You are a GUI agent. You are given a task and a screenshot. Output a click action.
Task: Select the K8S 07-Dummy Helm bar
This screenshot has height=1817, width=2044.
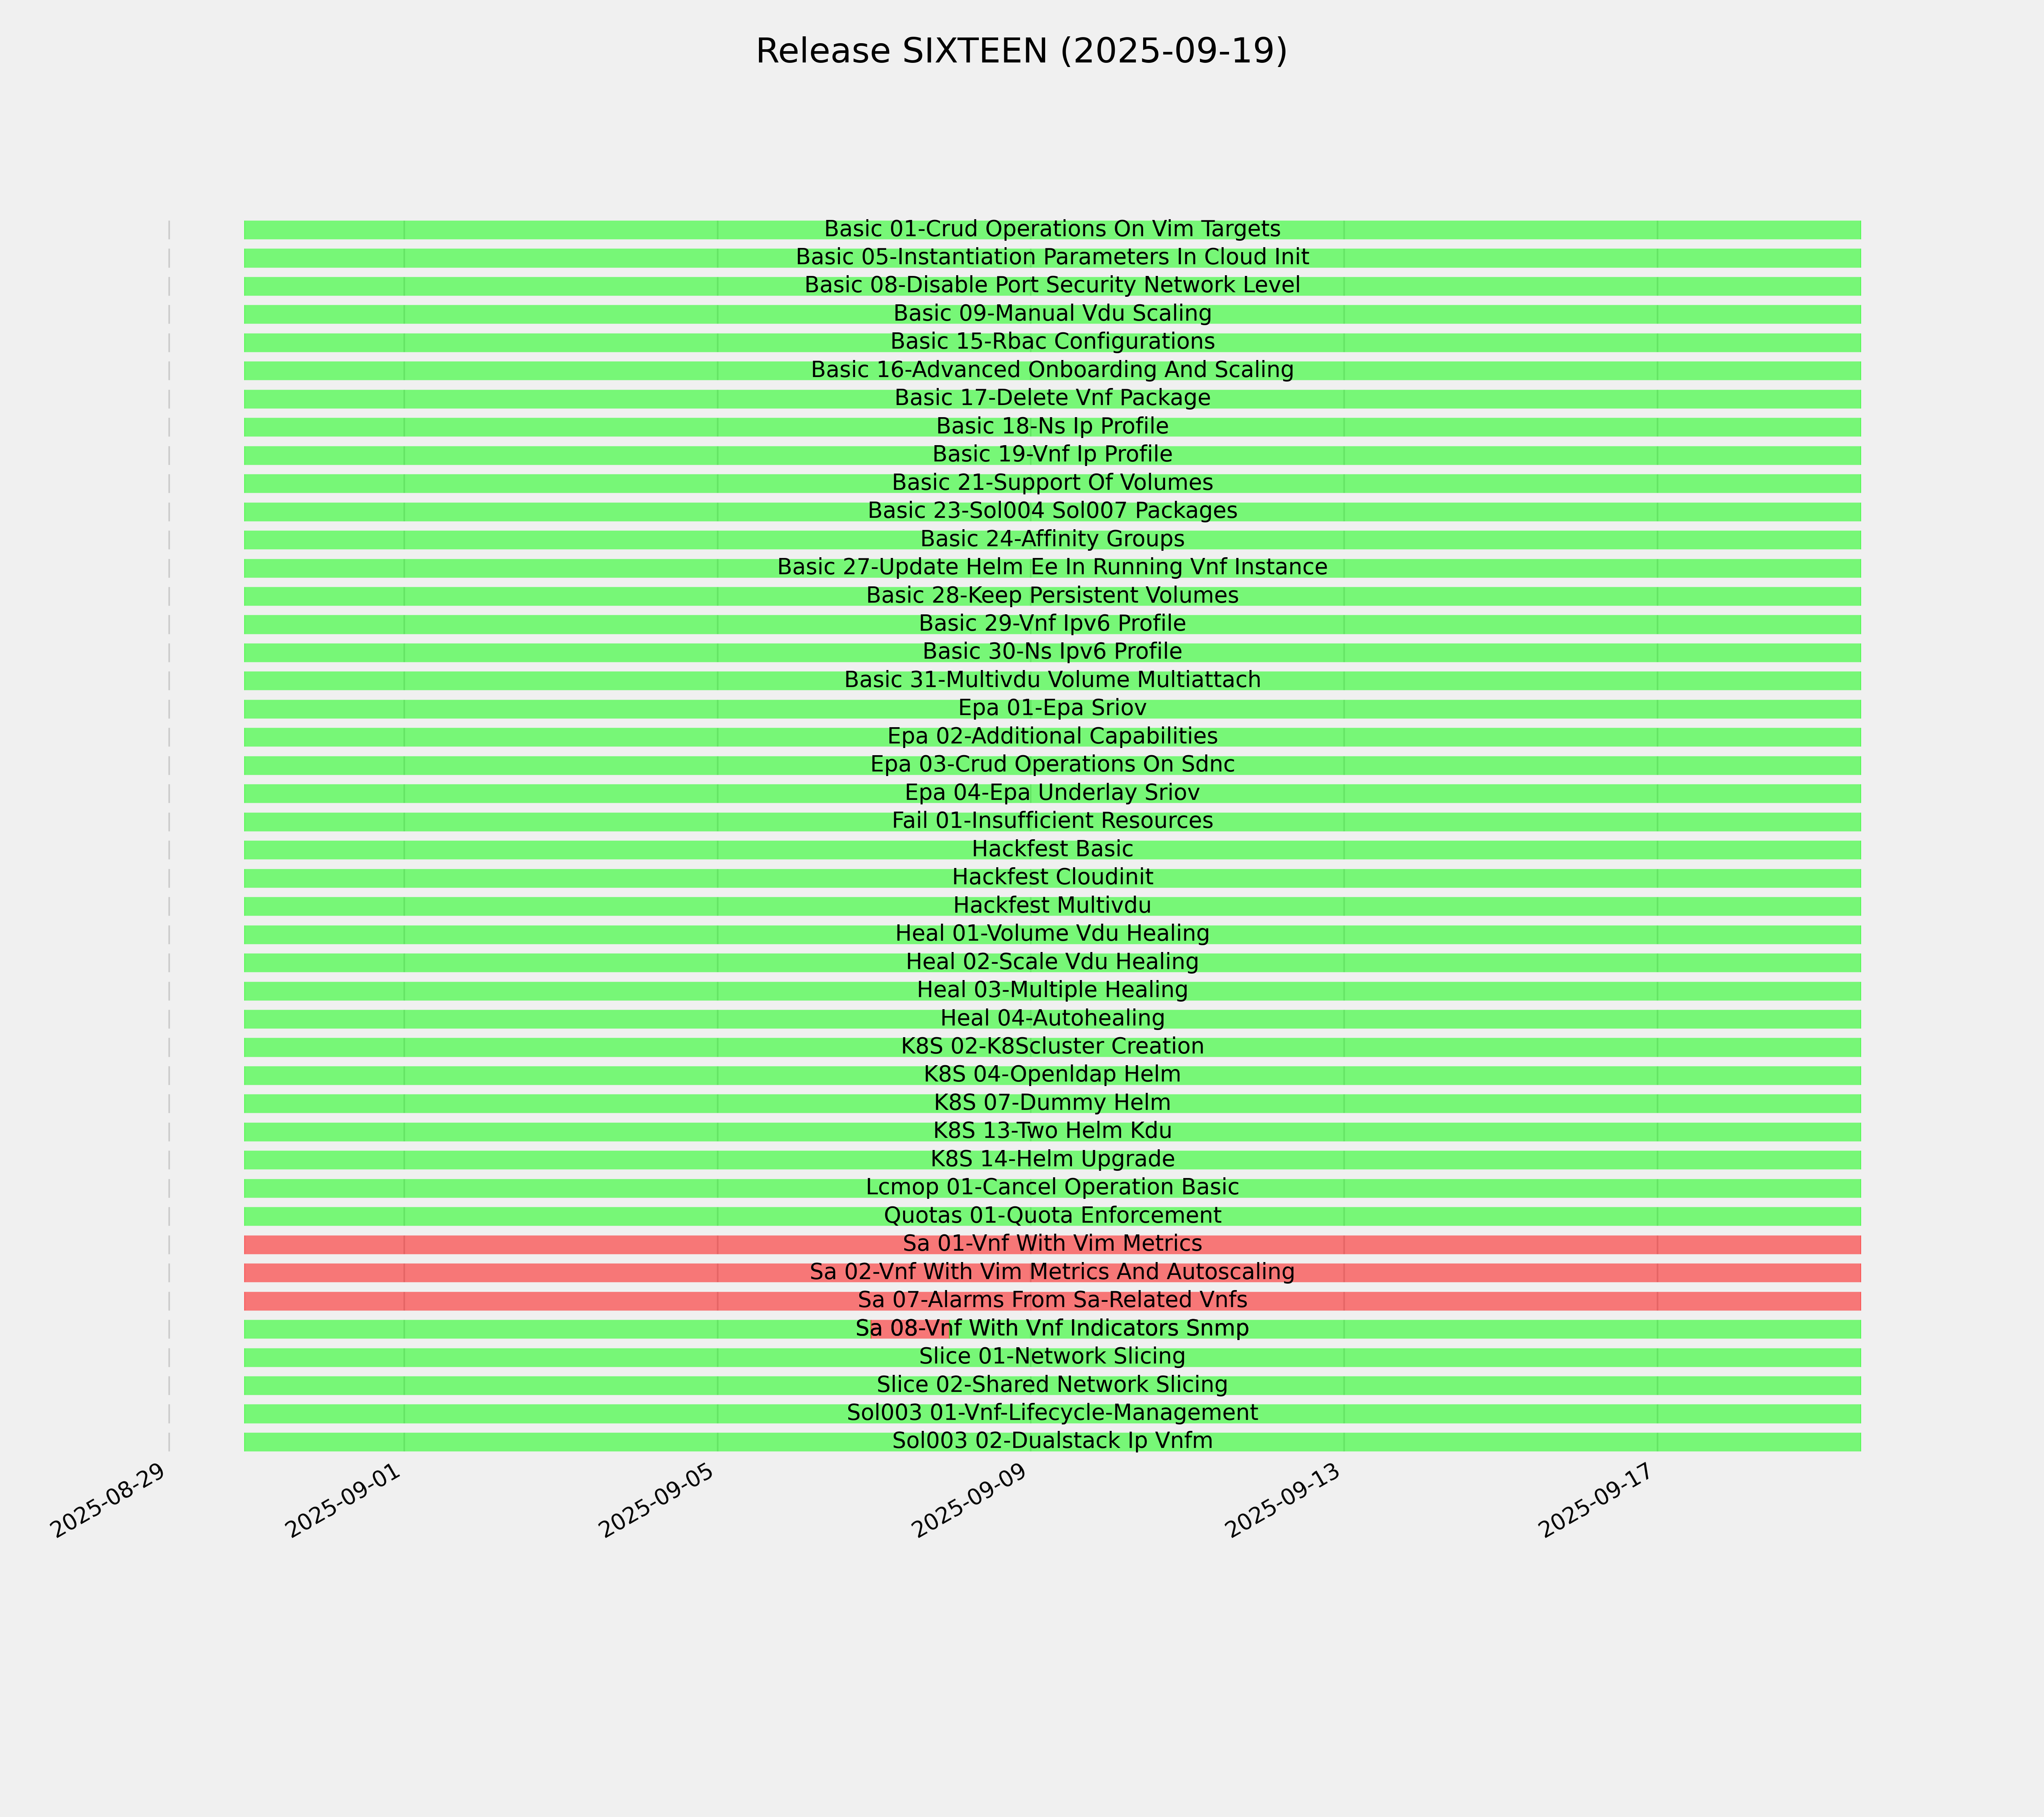[1052, 1103]
